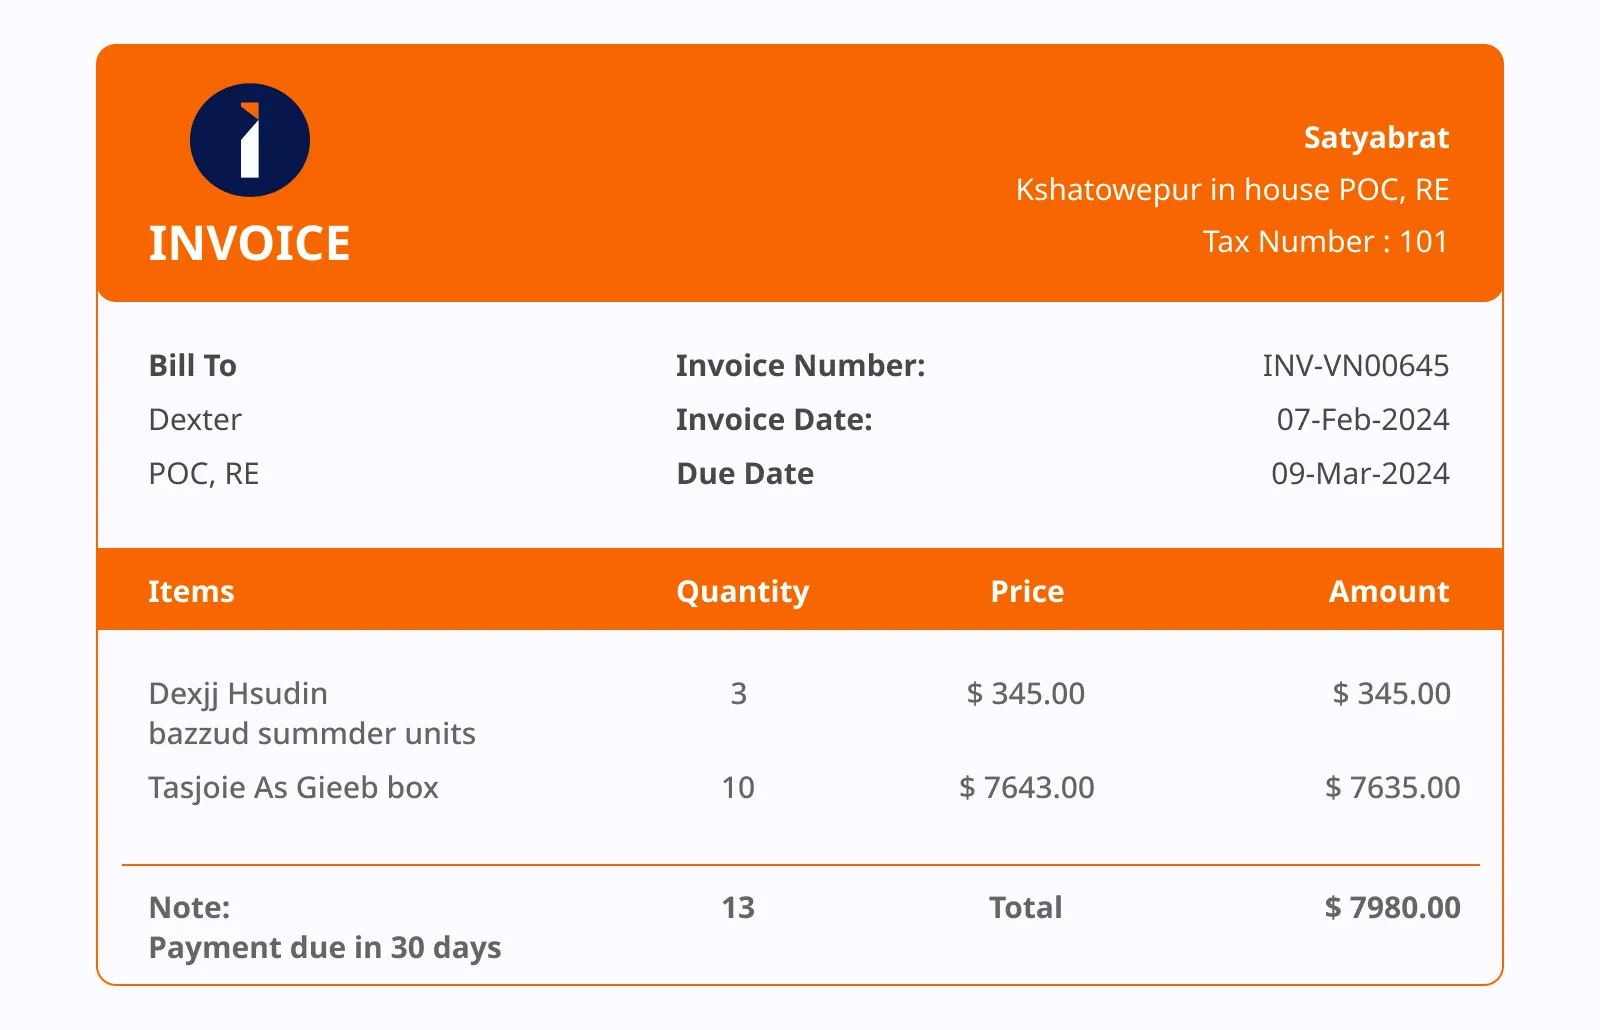This screenshot has width=1600, height=1030.
Task: Click the due date 09-Mar-2024
Action: click(x=1360, y=474)
